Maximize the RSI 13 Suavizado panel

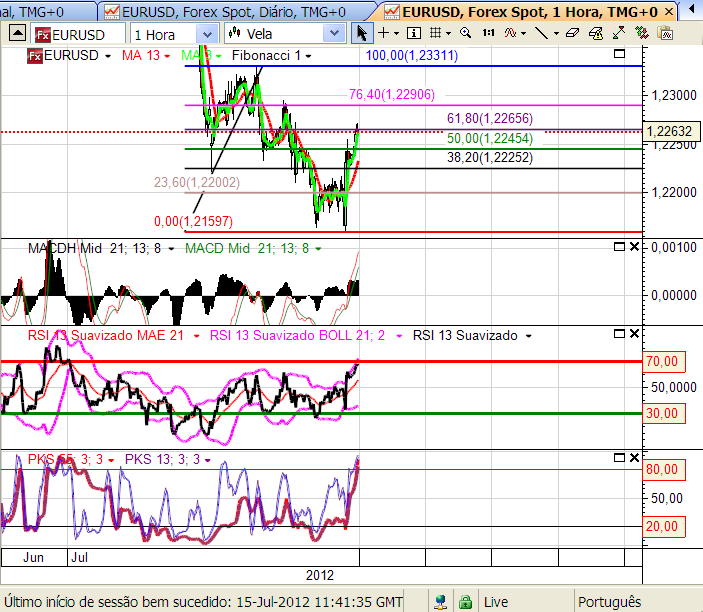pos(618,334)
